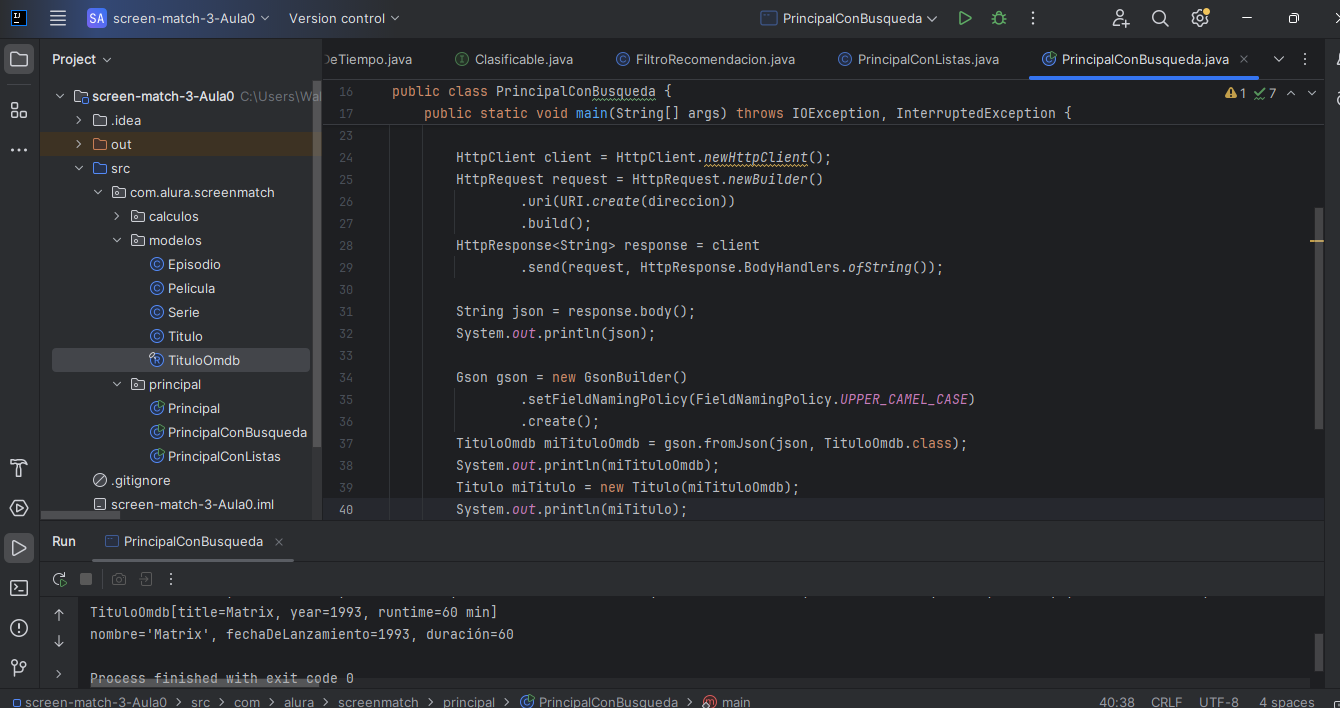
Task: Open warnings indicator showing 1 and 7
Action: tap(1250, 93)
